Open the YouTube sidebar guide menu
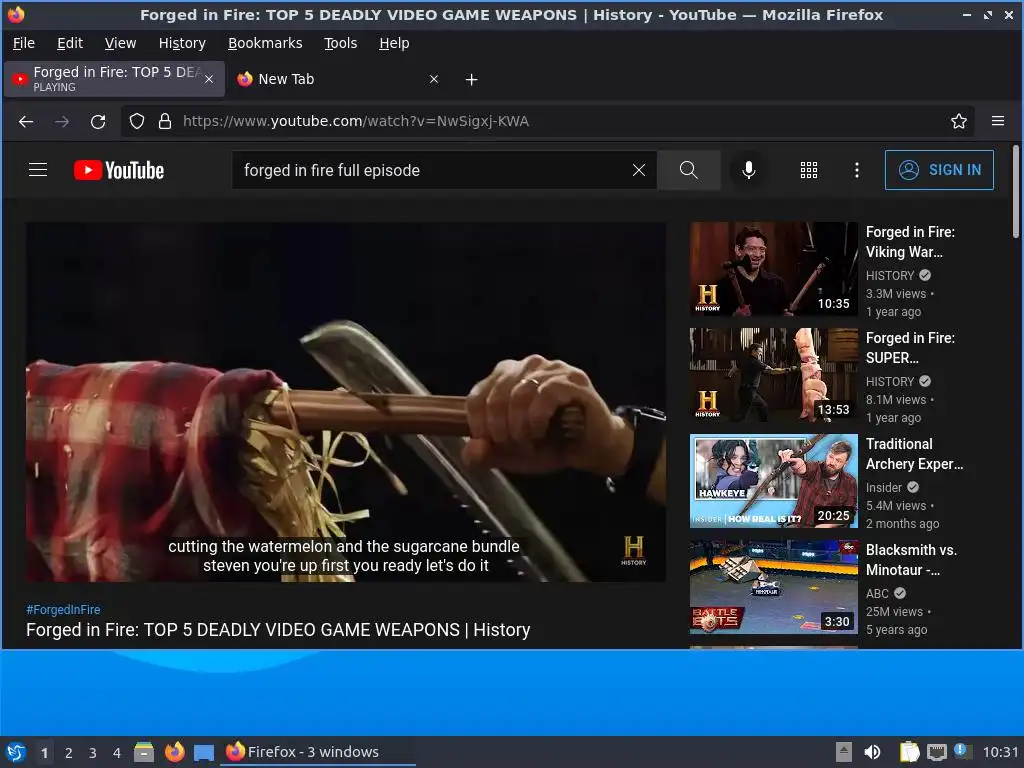This screenshot has width=1024, height=768. (x=38, y=170)
